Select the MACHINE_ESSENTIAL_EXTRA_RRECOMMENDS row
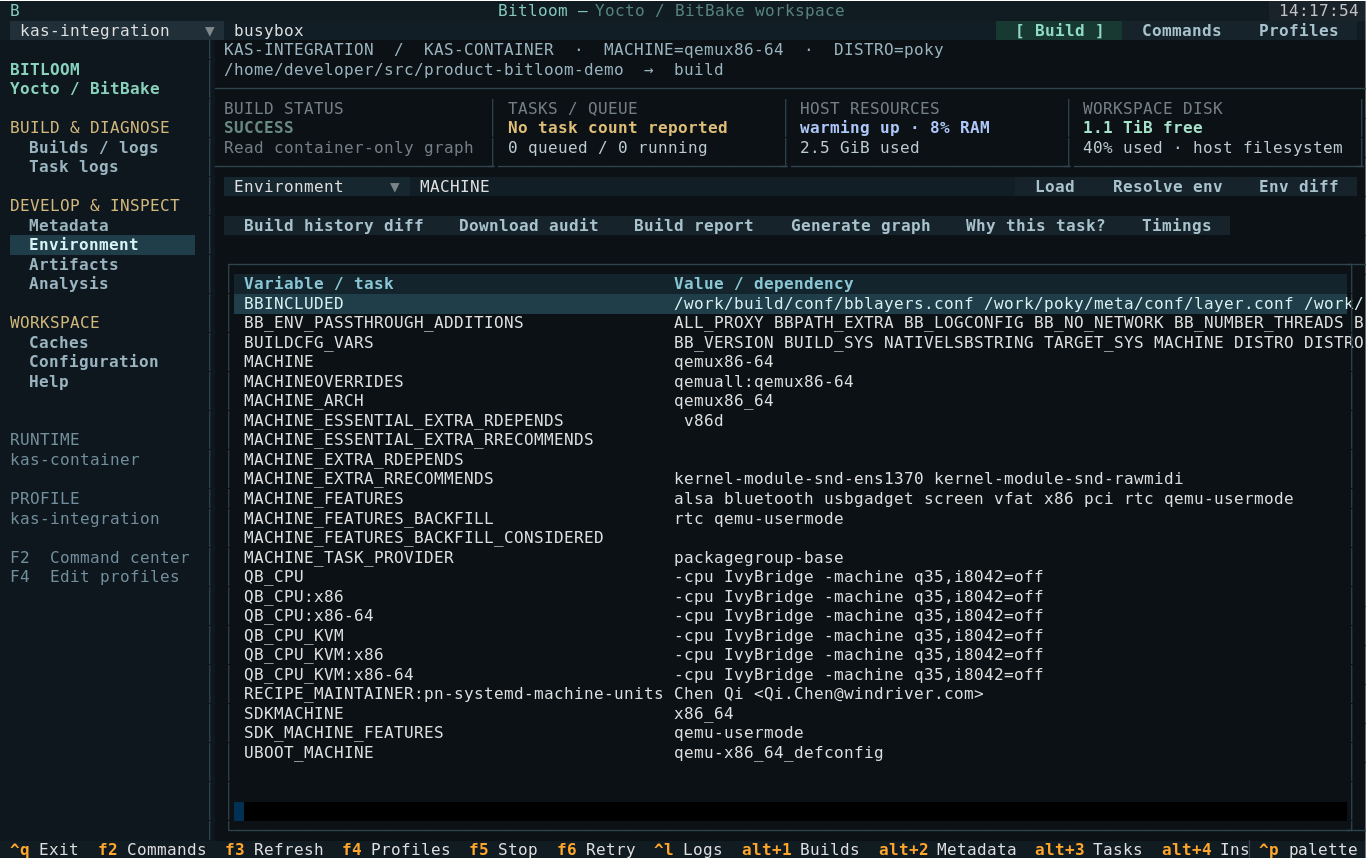 click(790, 440)
